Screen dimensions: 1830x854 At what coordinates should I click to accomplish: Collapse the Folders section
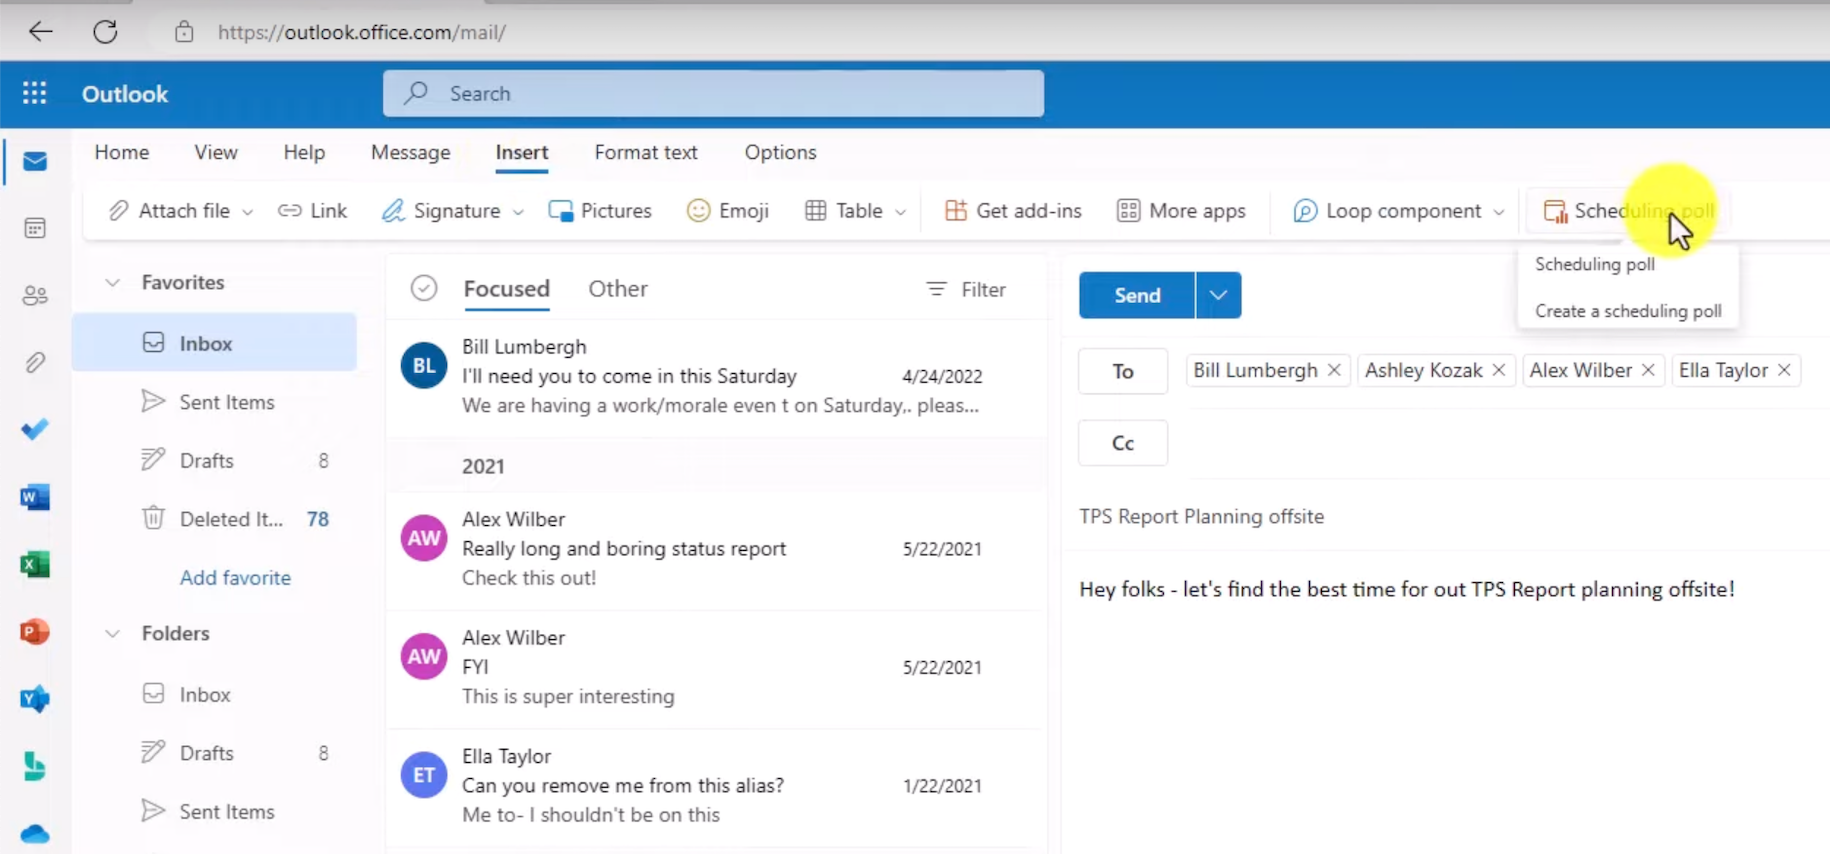click(x=112, y=633)
